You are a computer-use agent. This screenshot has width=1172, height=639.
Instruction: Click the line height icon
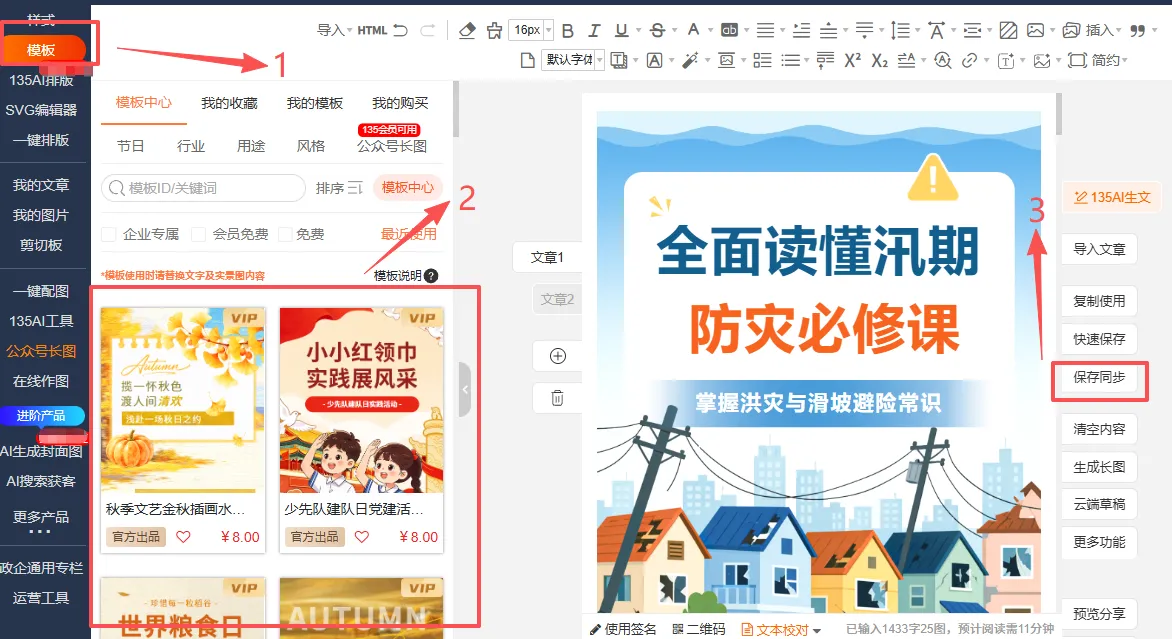(x=901, y=31)
